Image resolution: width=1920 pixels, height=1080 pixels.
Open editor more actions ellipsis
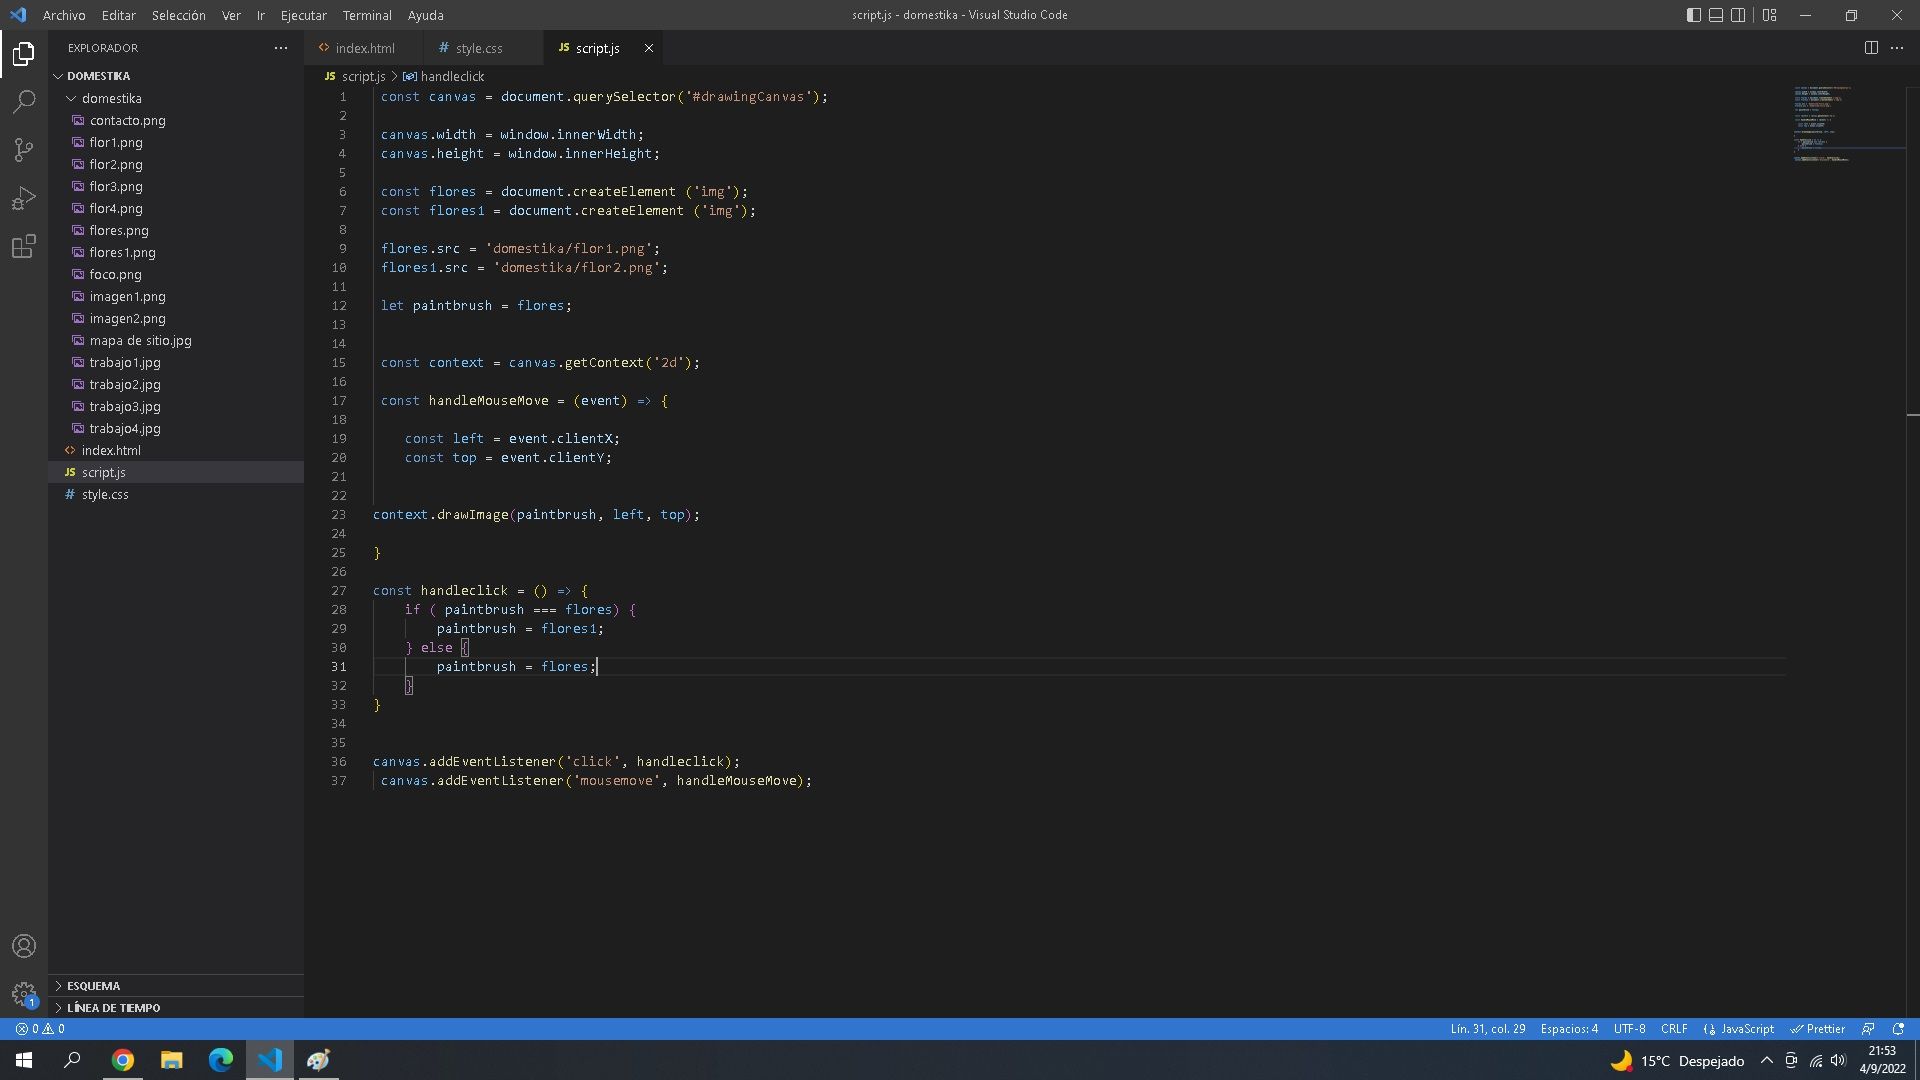point(1897,47)
